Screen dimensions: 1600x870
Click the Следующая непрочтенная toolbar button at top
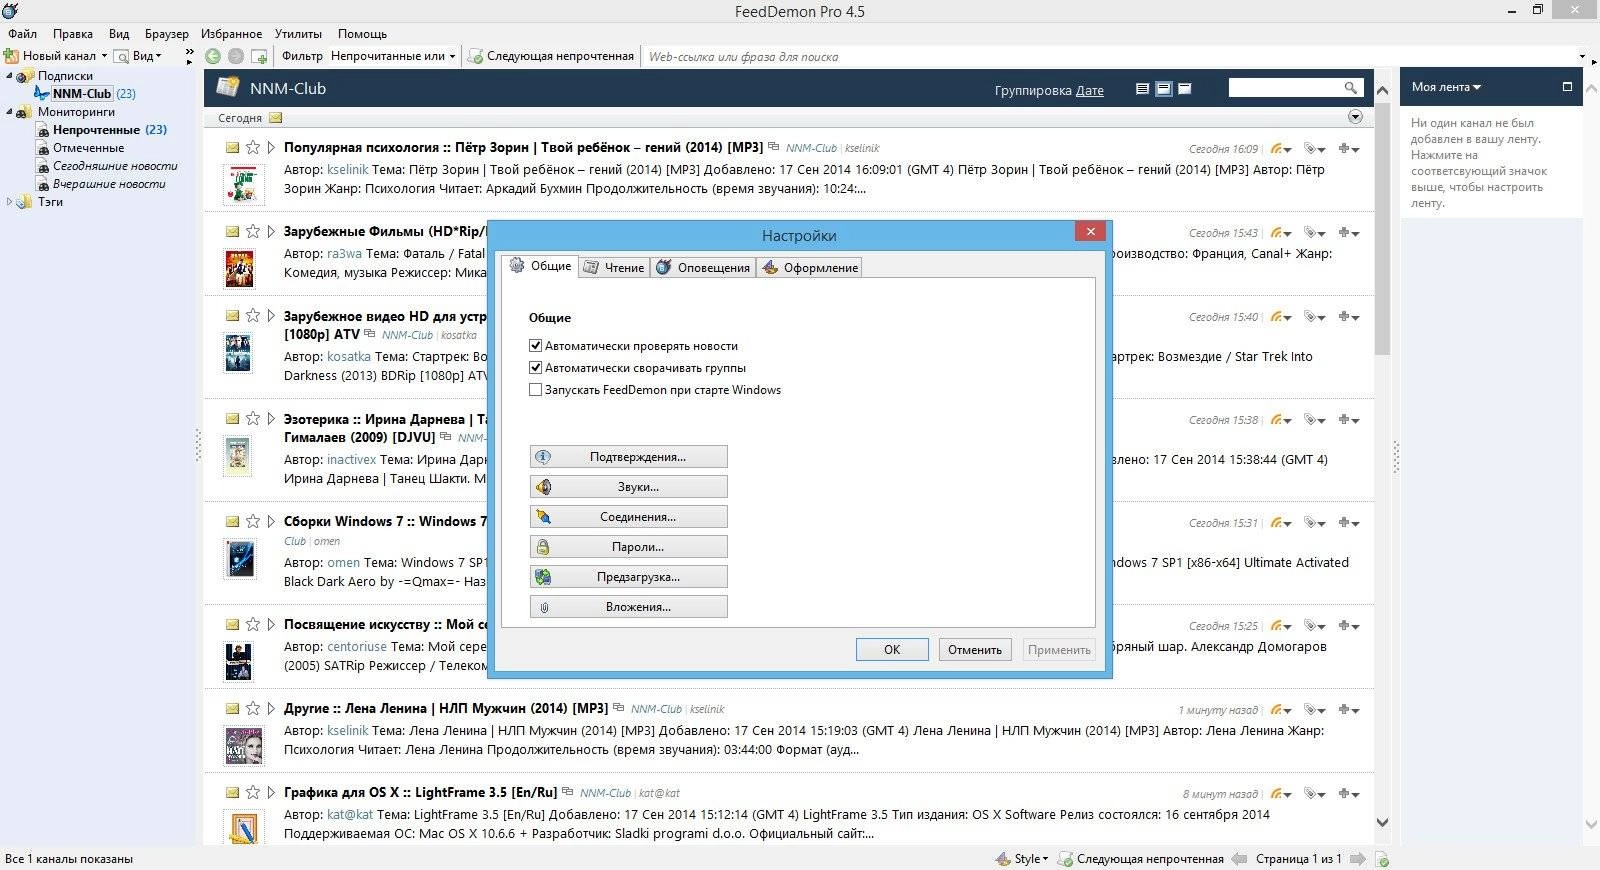551,56
